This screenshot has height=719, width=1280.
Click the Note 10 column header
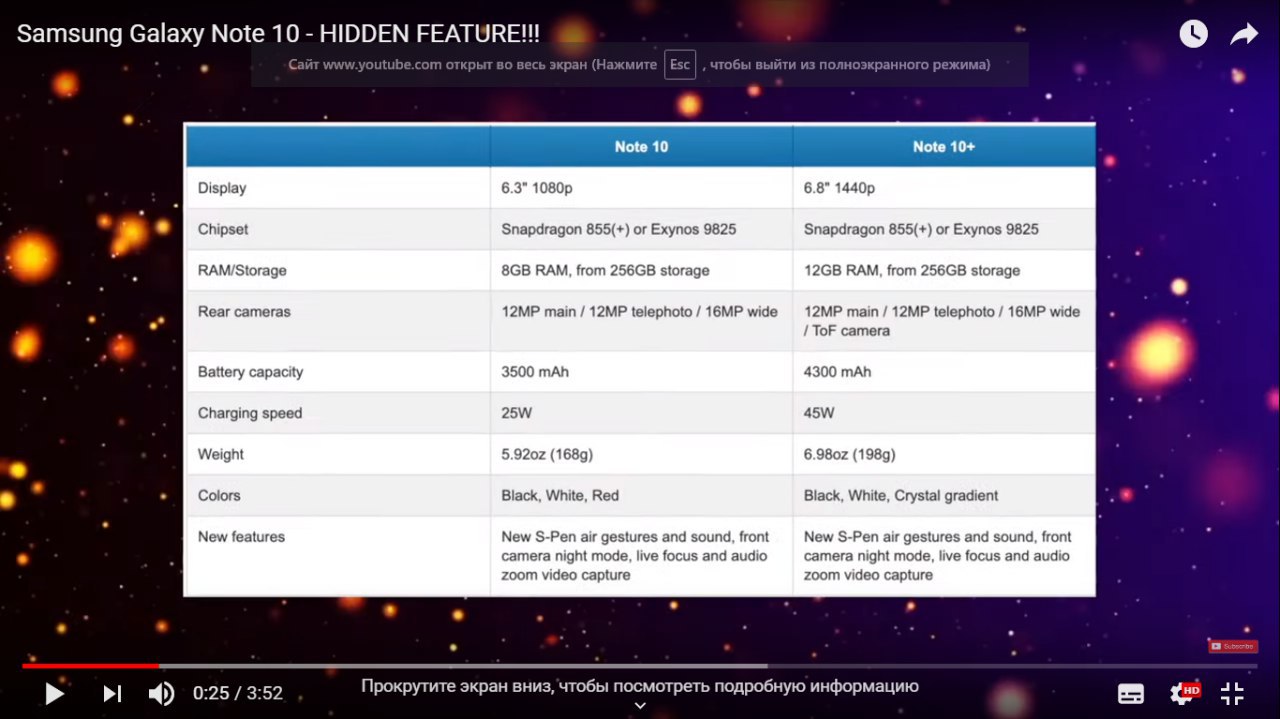click(641, 146)
